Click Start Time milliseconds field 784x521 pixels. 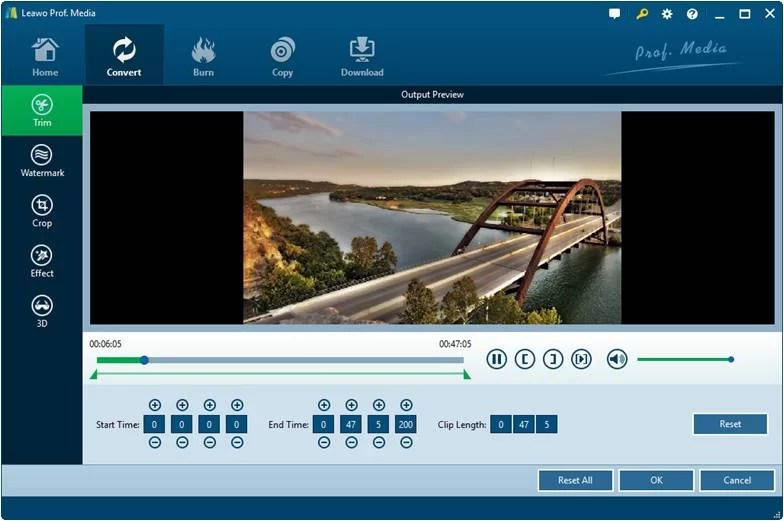[236, 424]
